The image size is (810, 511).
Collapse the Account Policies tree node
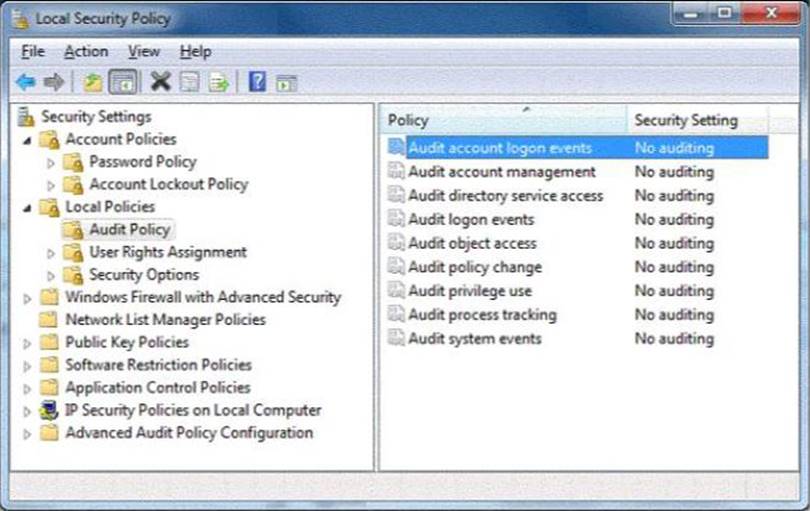click(28, 140)
